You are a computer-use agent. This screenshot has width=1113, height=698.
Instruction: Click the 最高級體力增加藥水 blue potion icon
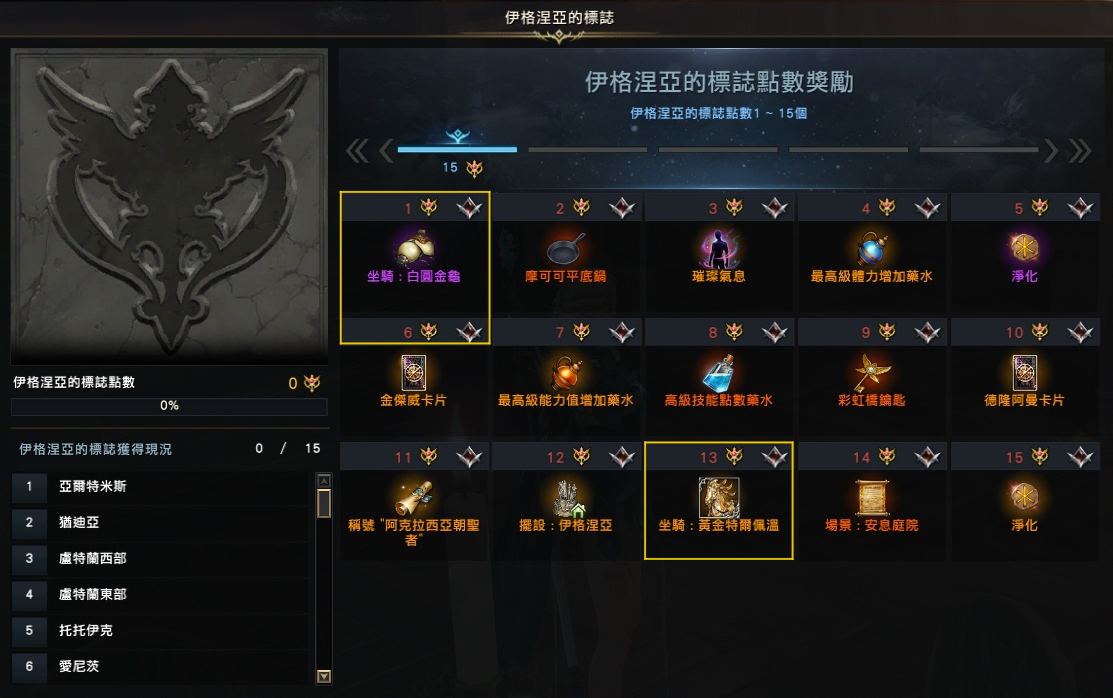click(x=872, y=248)
